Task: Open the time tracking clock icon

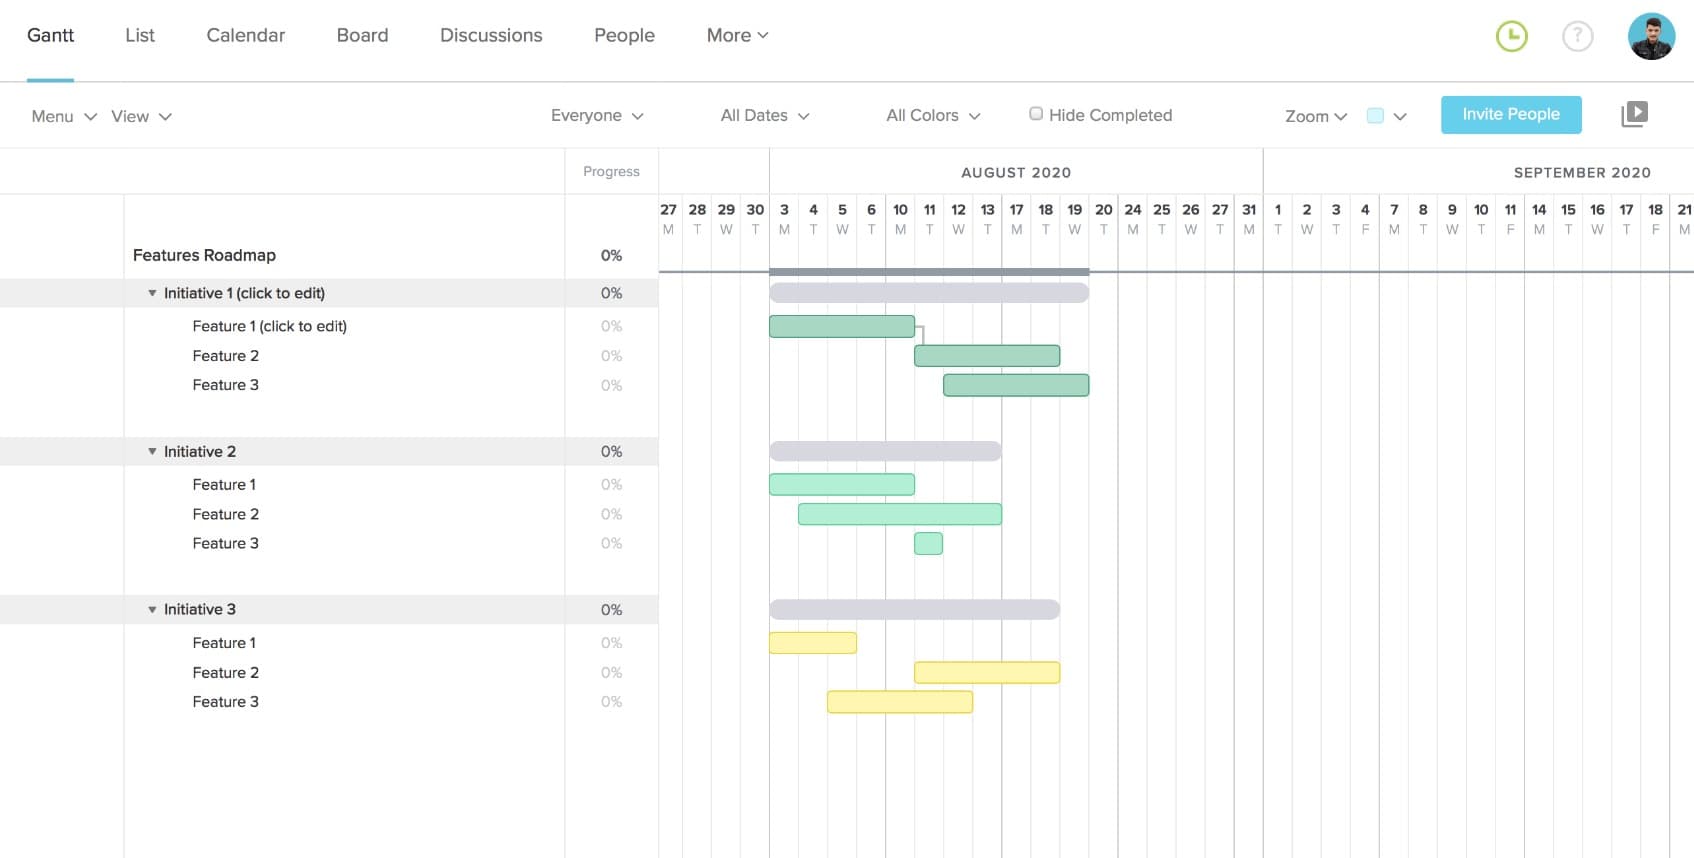Action: [x=1511, y=37]
